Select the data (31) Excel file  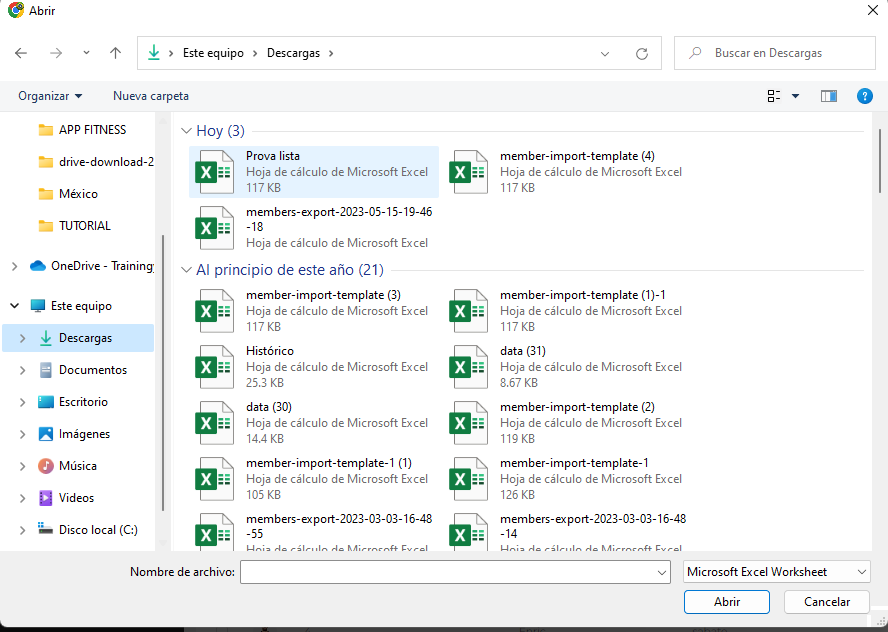pos(568,367)
